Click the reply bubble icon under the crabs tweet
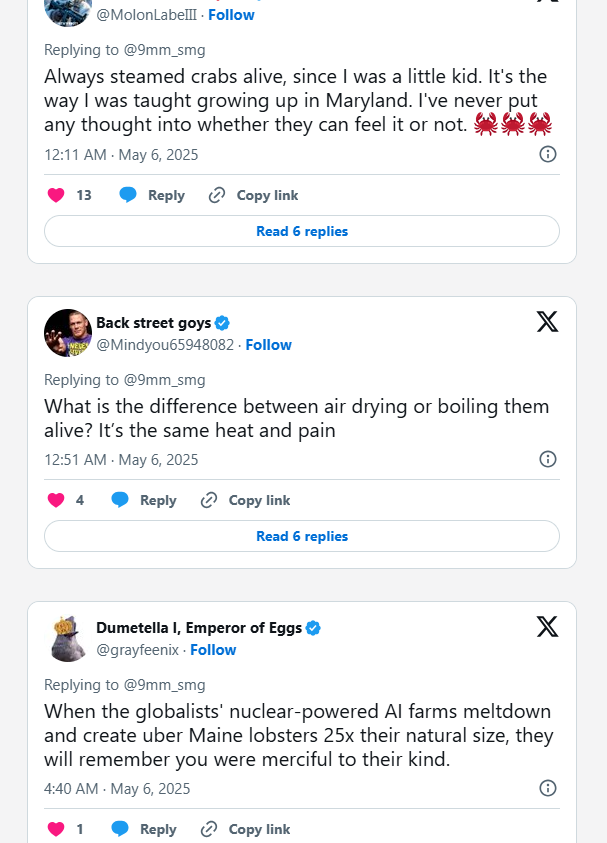This screenshot has height=843, width=607. pyautogui.click(x=128, y=195)
